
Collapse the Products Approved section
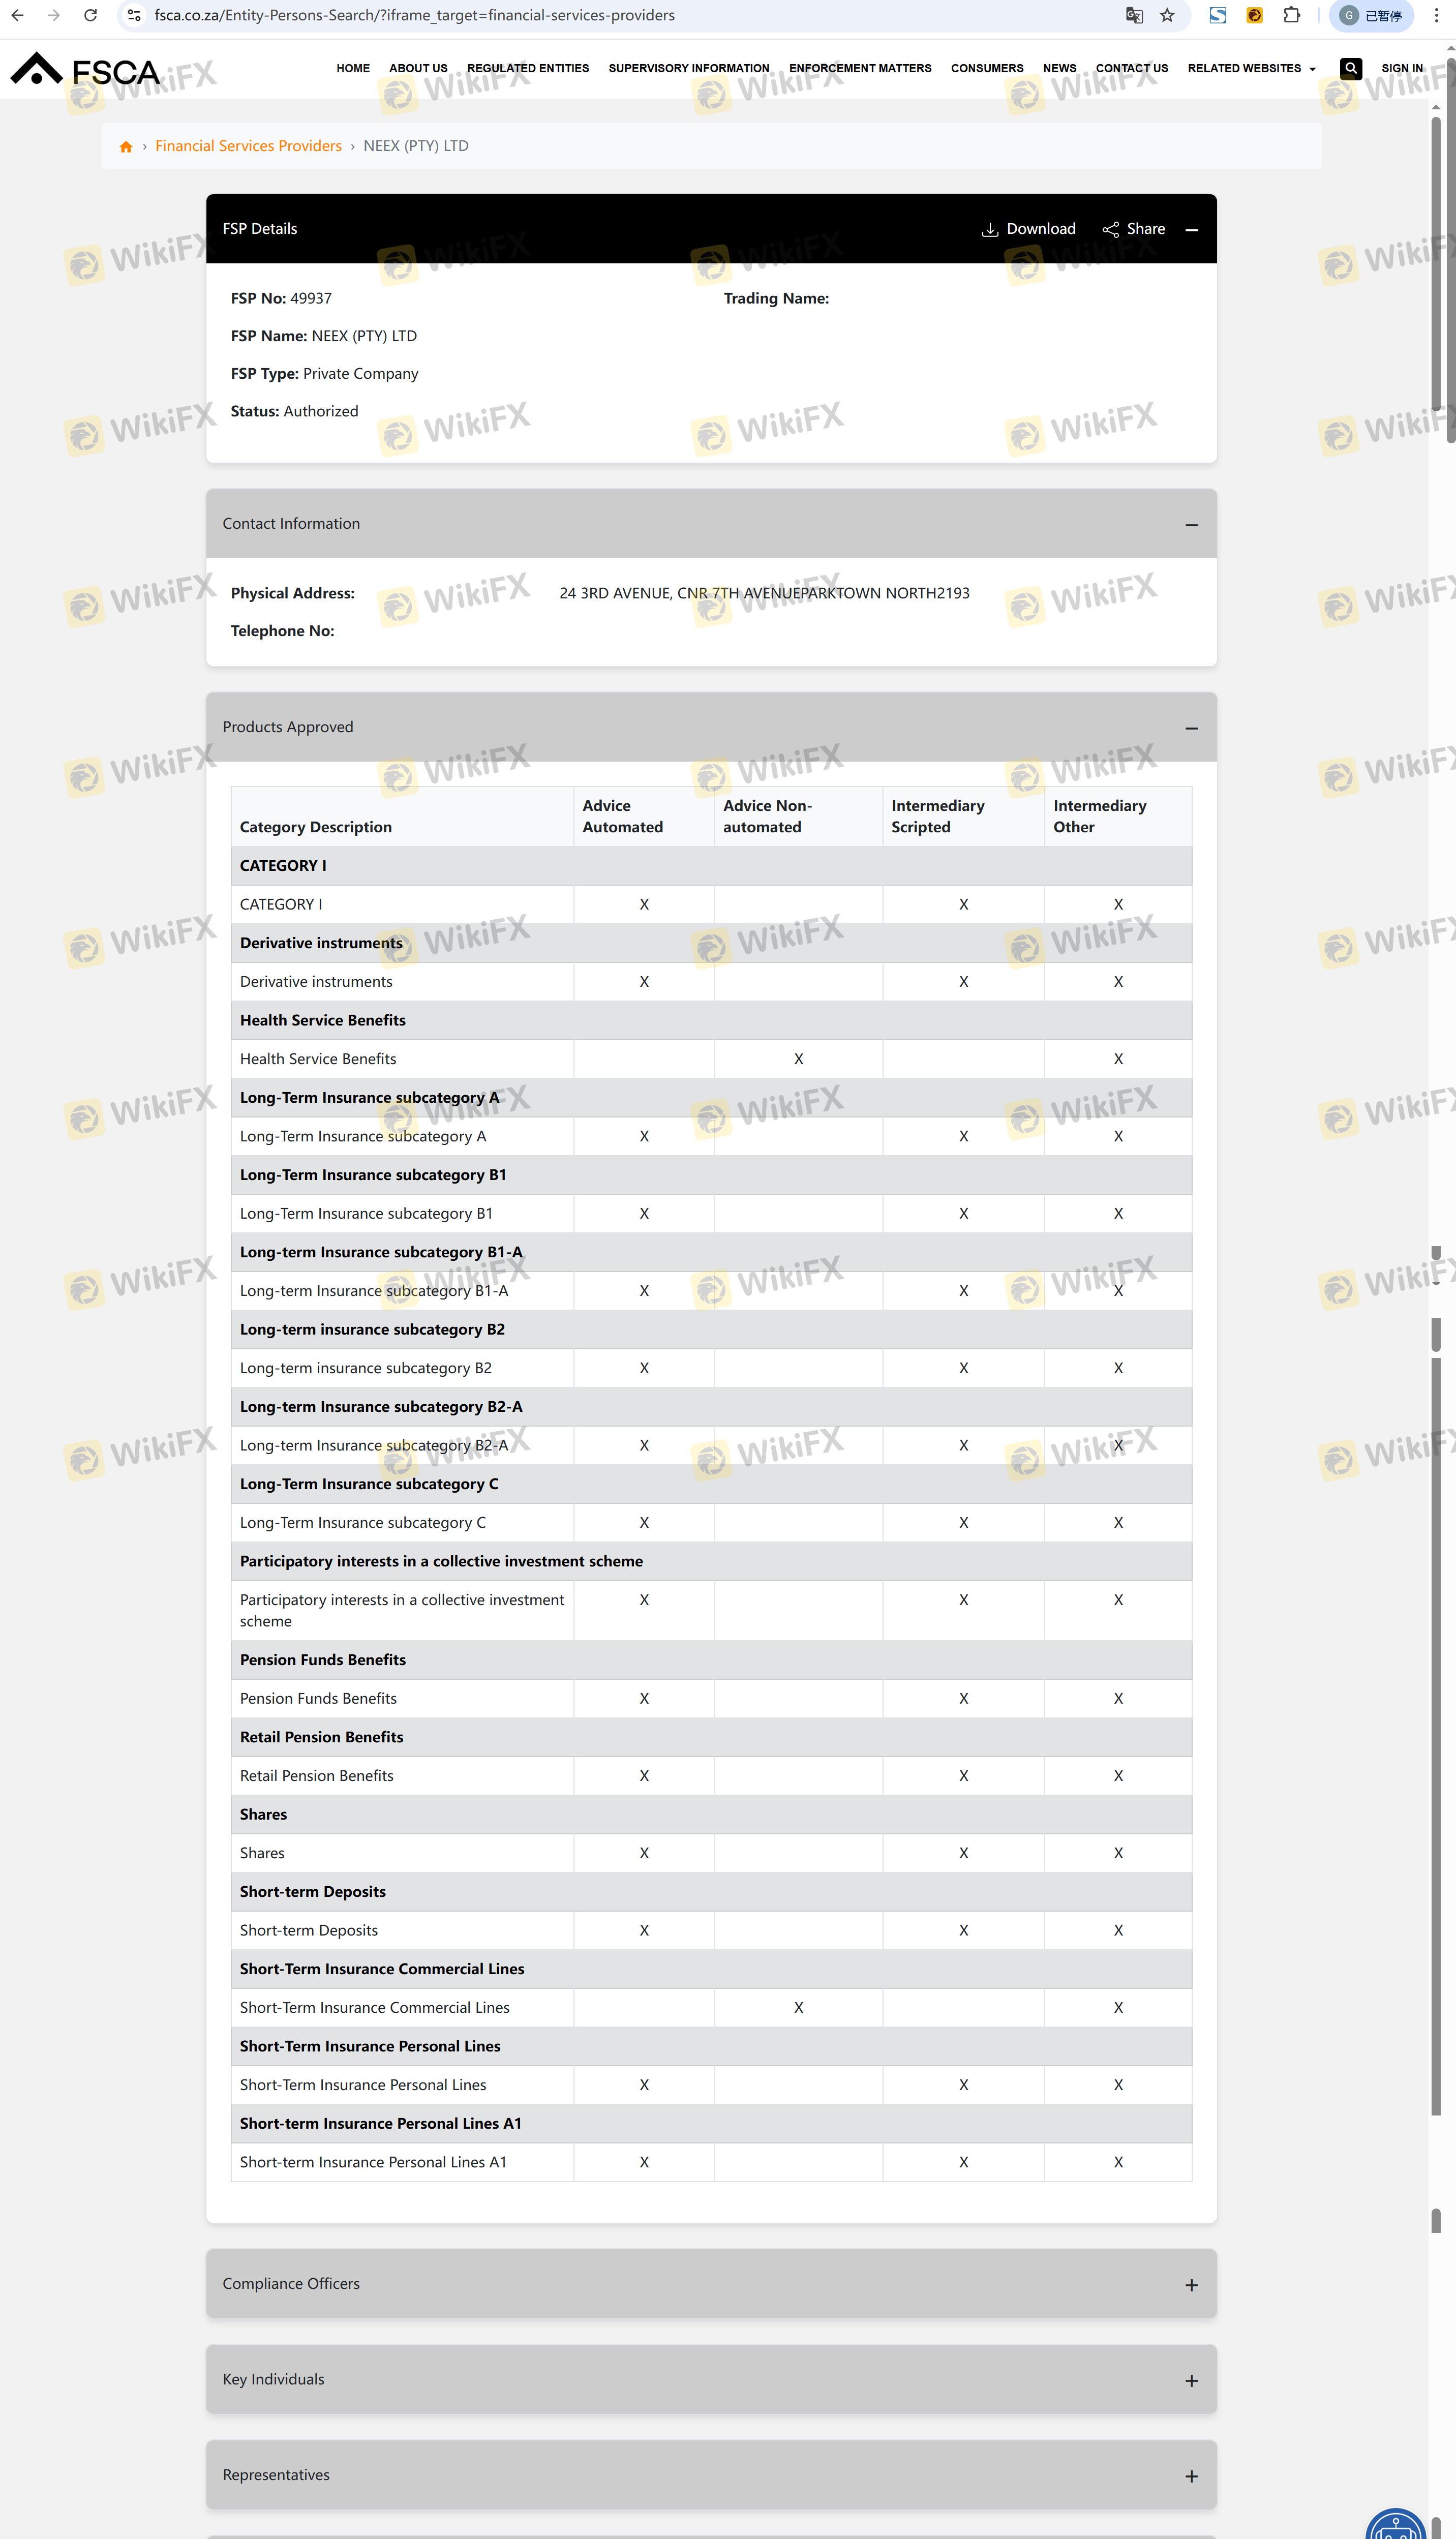tap(1191, 728)
